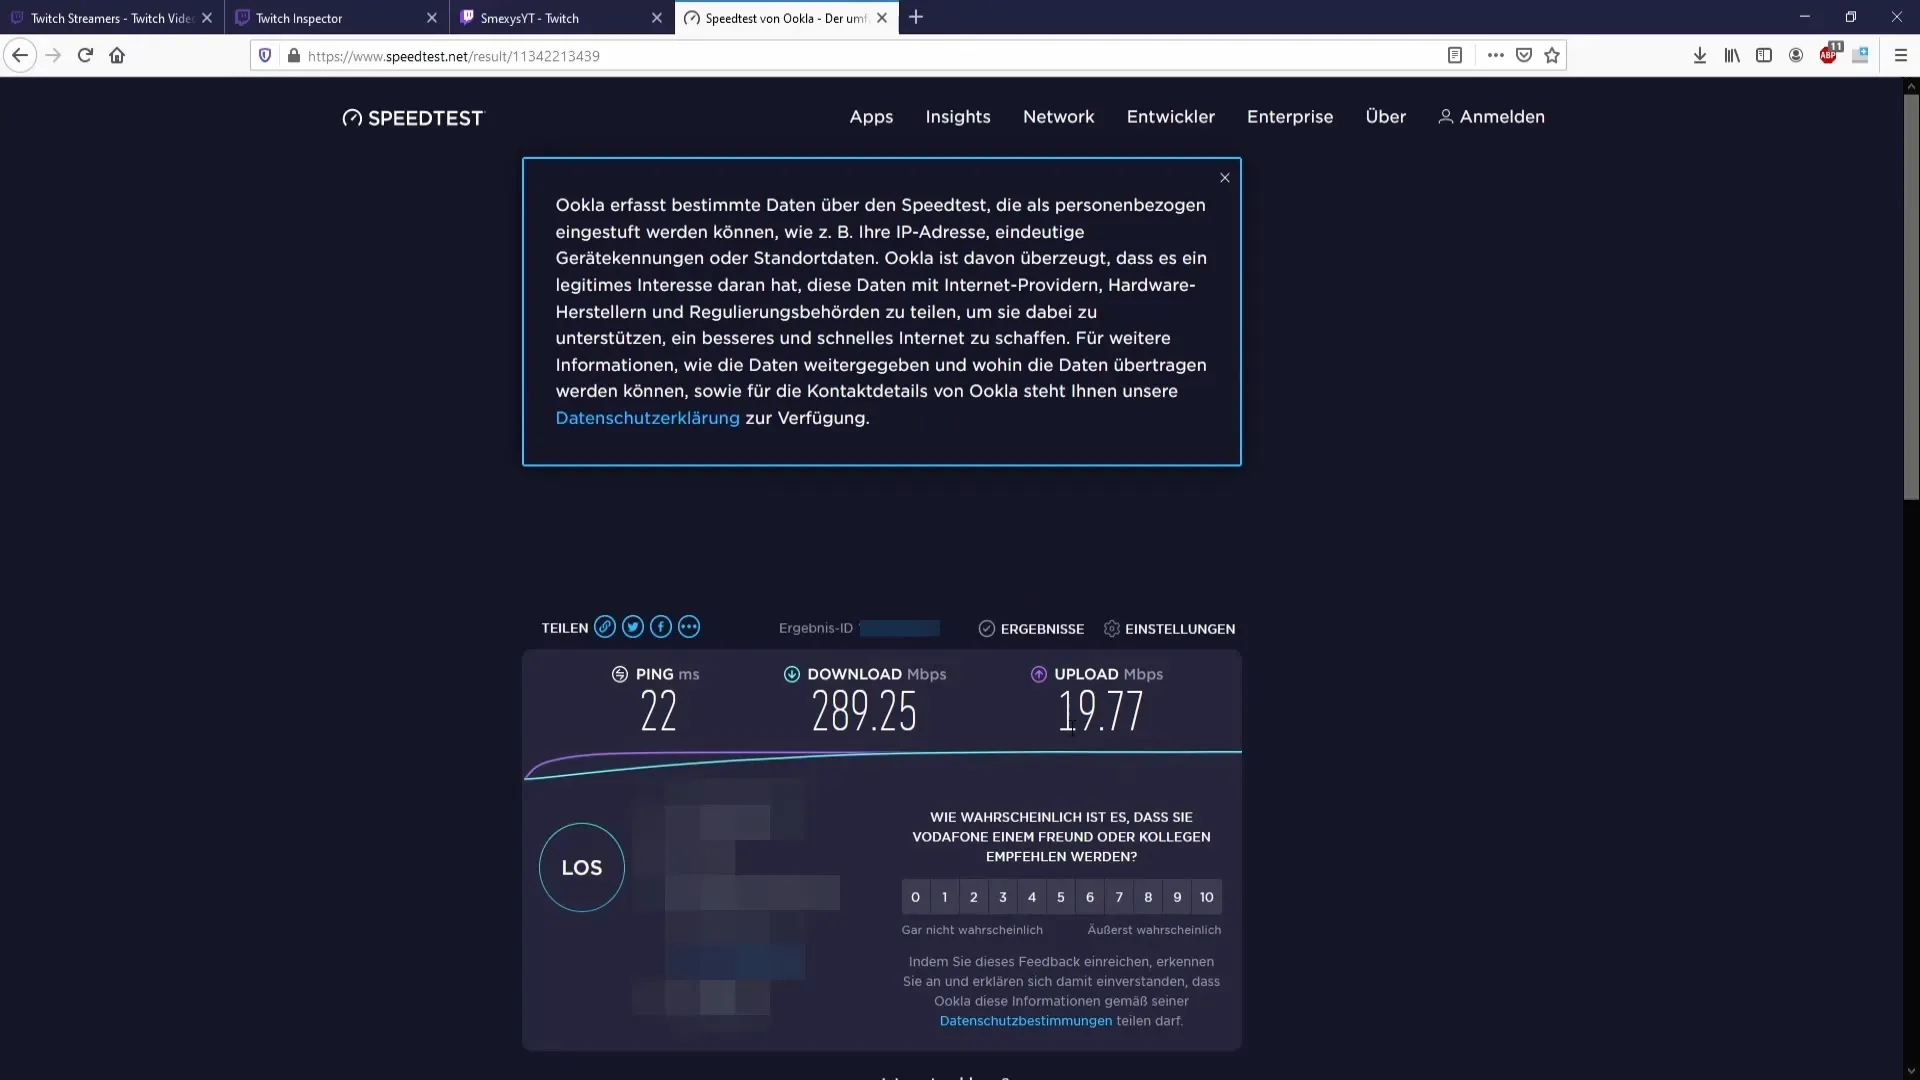Click the browser forward arrow

click(53, 56)
